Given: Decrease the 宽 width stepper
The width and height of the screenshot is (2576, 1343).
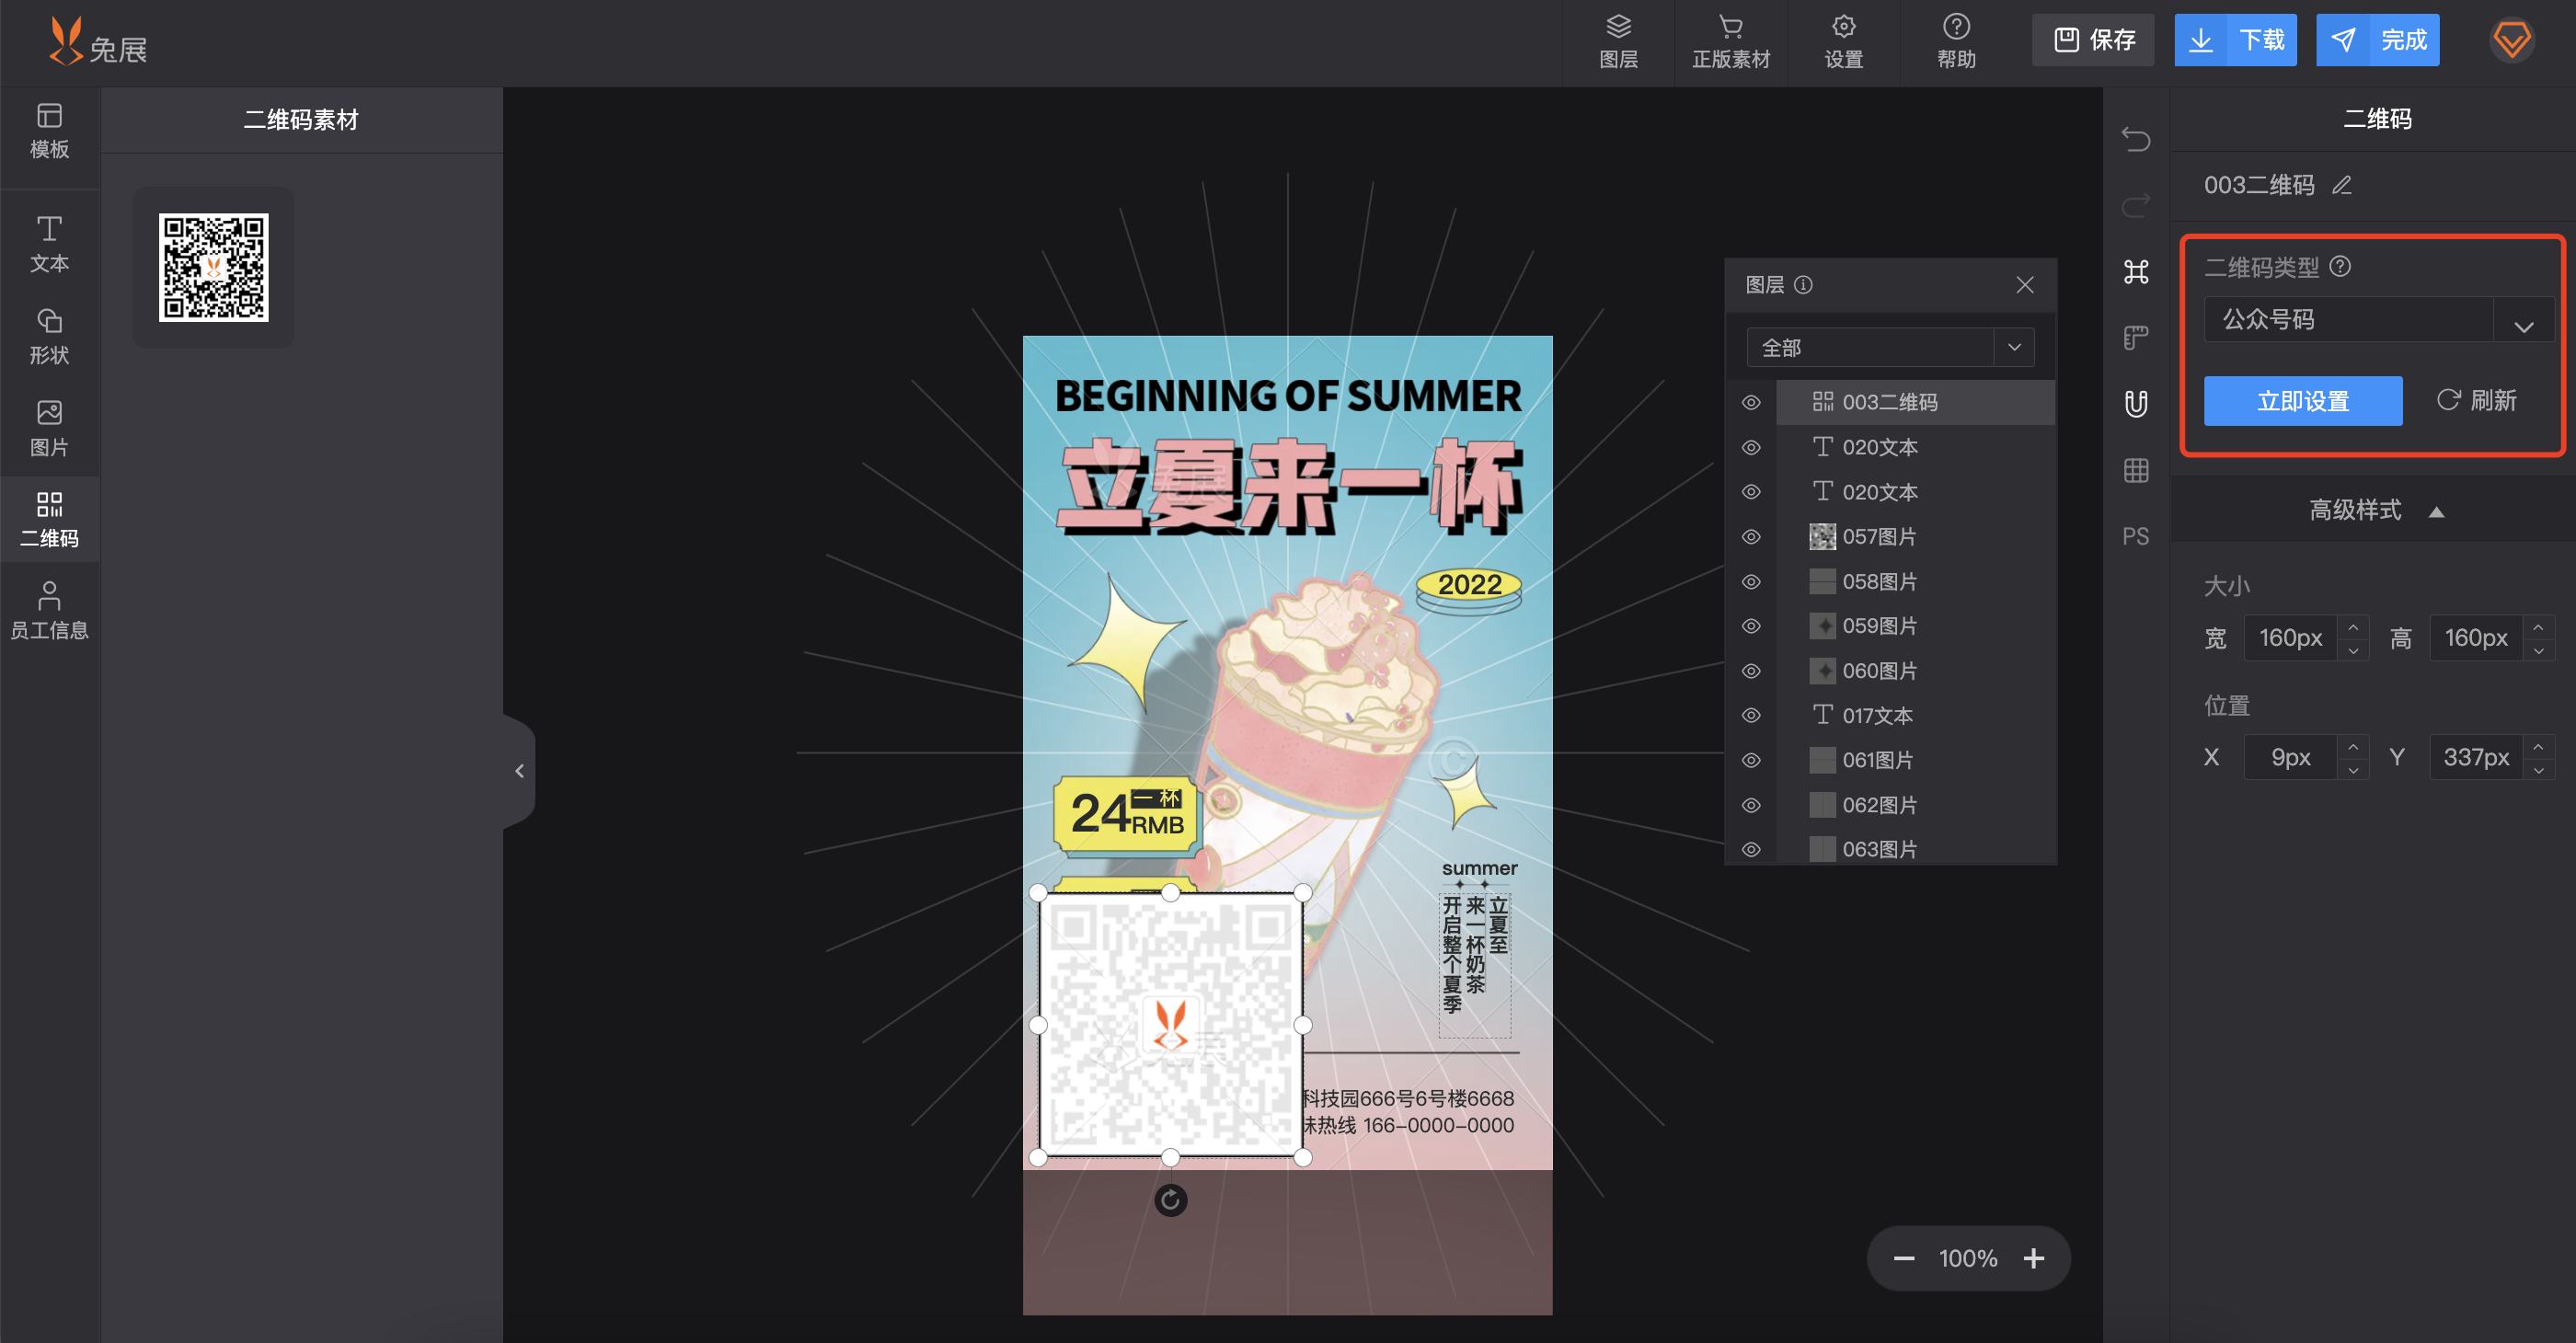Looking at the screenshot, I should click(2353, 650).
